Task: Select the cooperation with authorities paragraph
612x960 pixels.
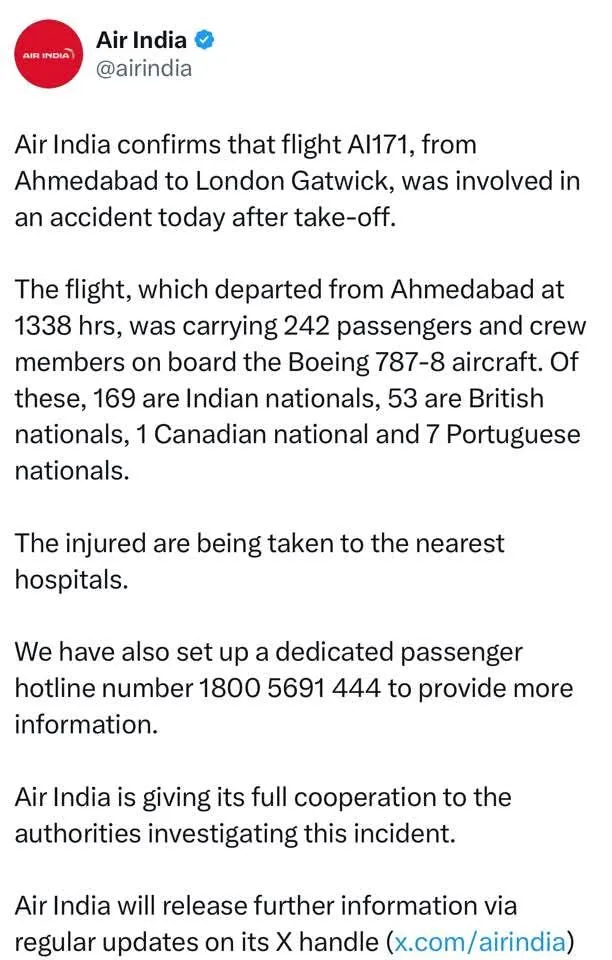Action: (262, 815)
